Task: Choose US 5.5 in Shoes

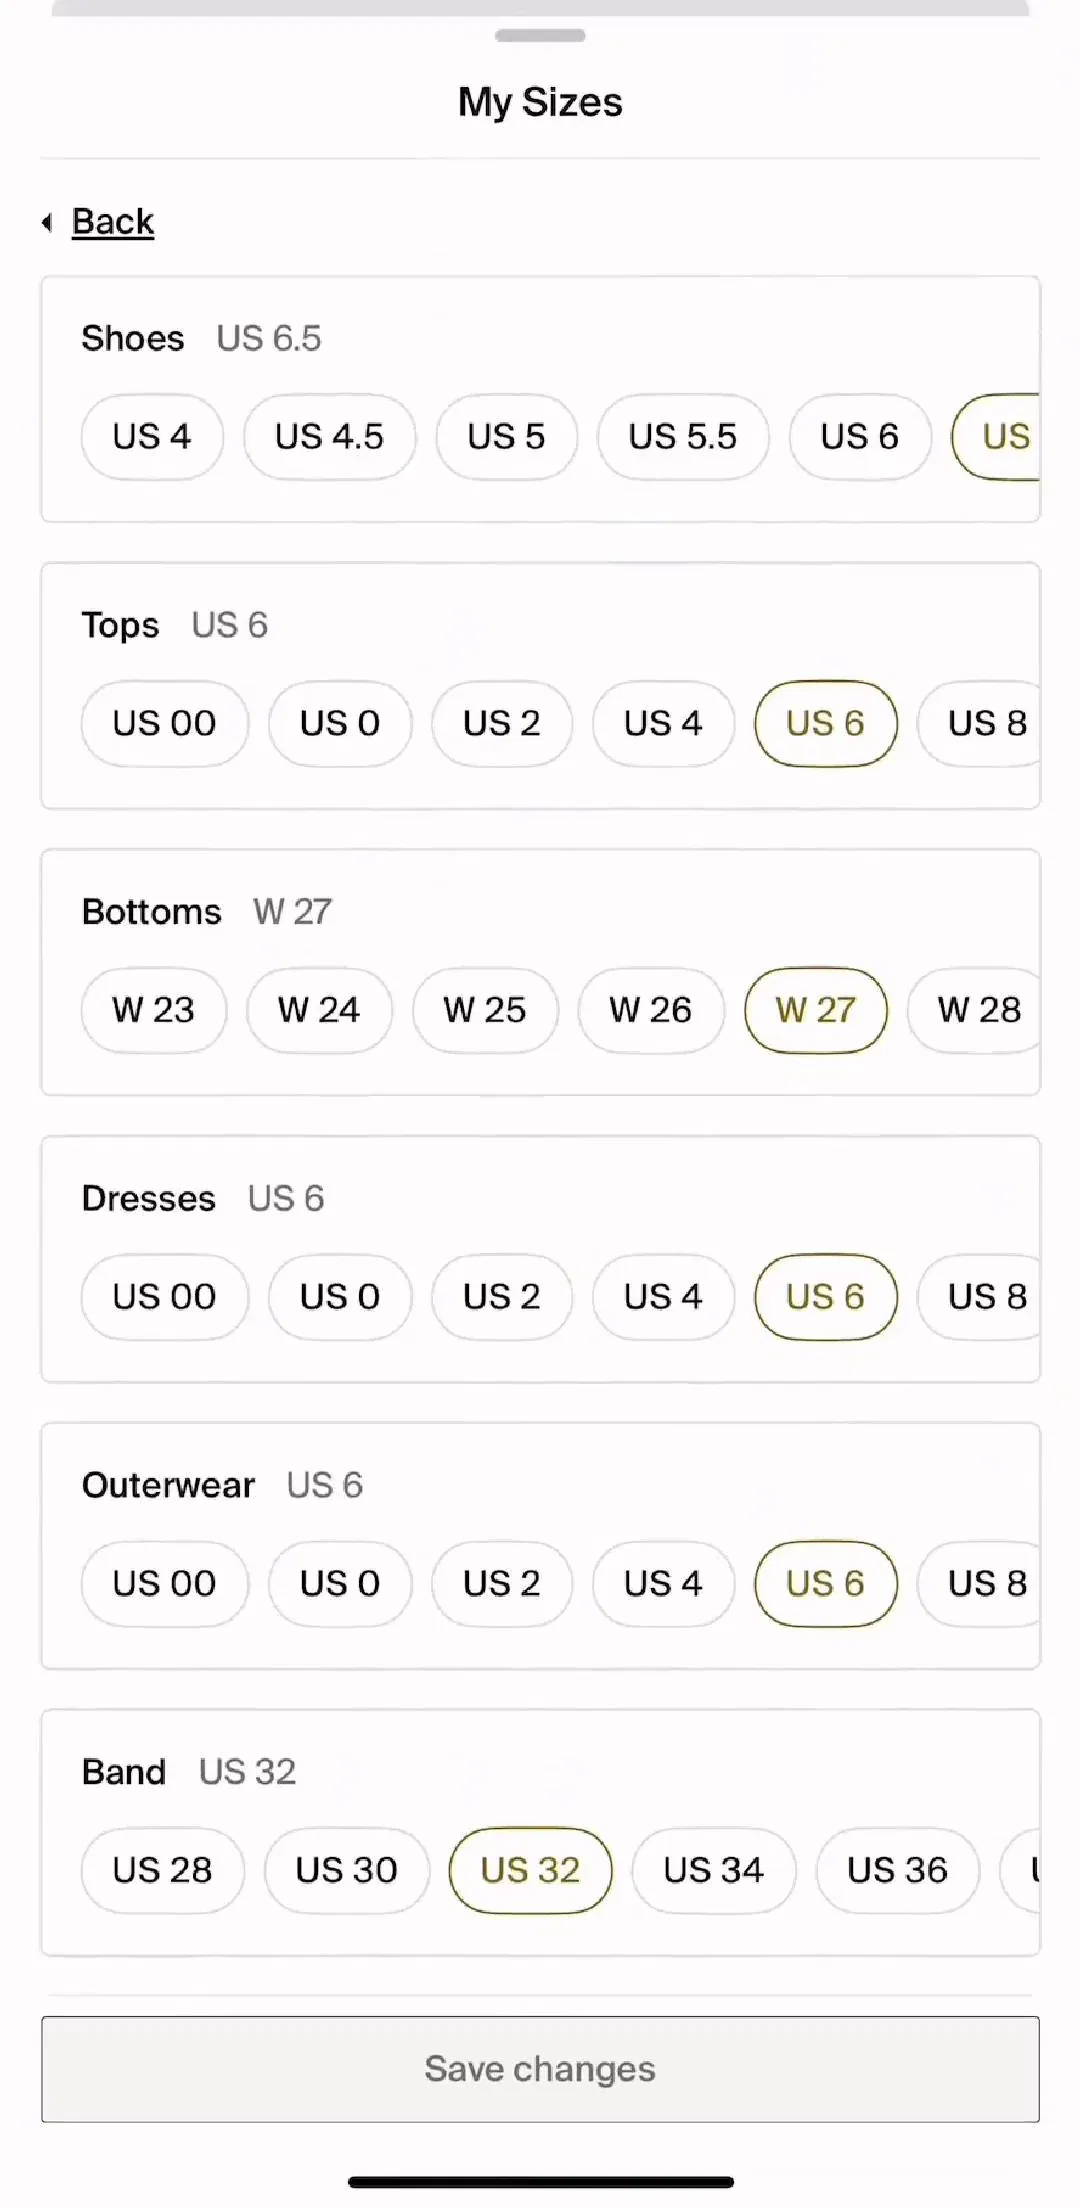Action: pyautogui.click(x=683, y=437)
